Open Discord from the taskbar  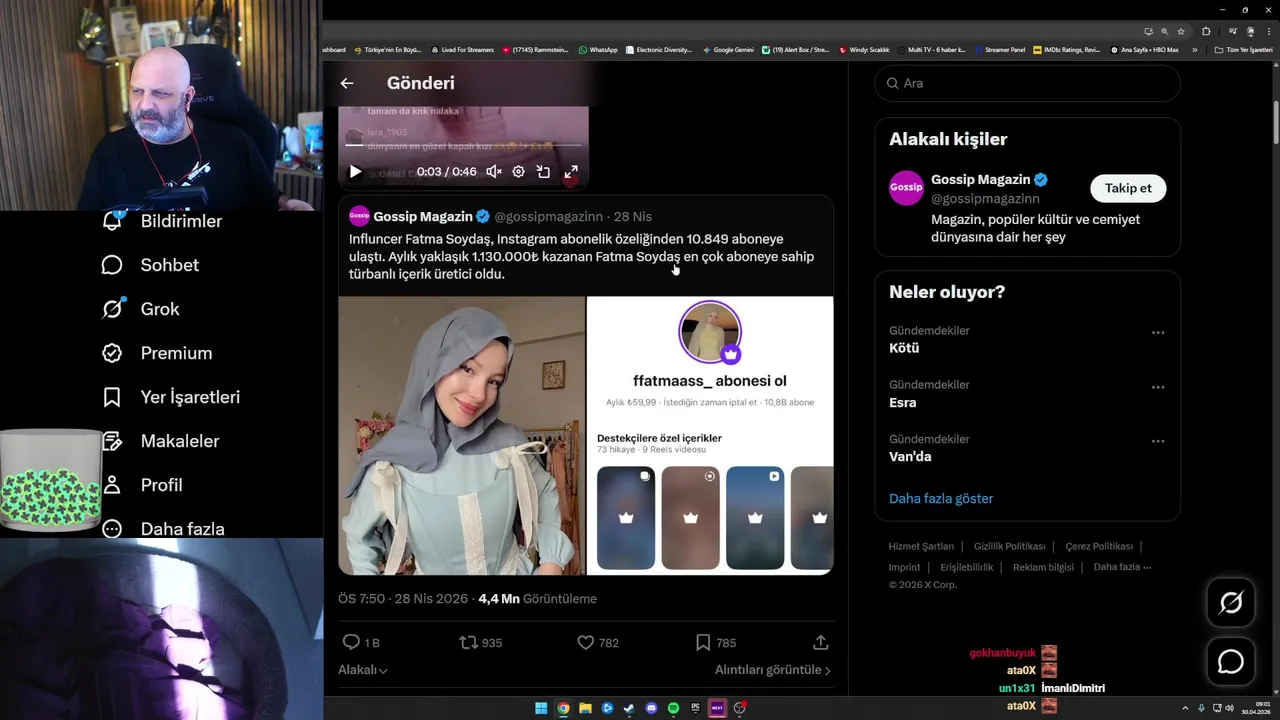click(x=651, y=708)
